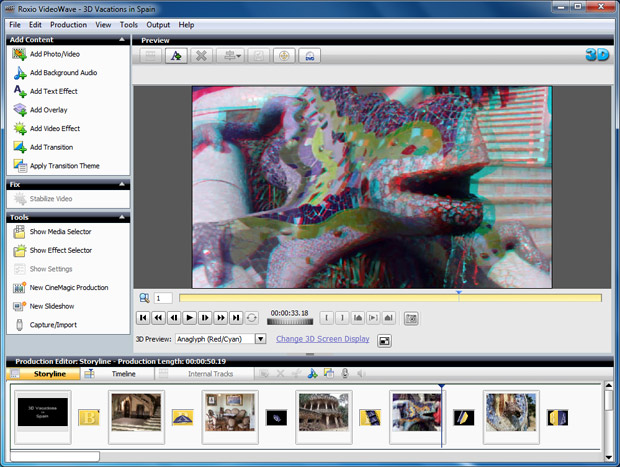Click the Add Photo/Video icon
The height and width of the screenshot is (467, 620).
[19, 54]
